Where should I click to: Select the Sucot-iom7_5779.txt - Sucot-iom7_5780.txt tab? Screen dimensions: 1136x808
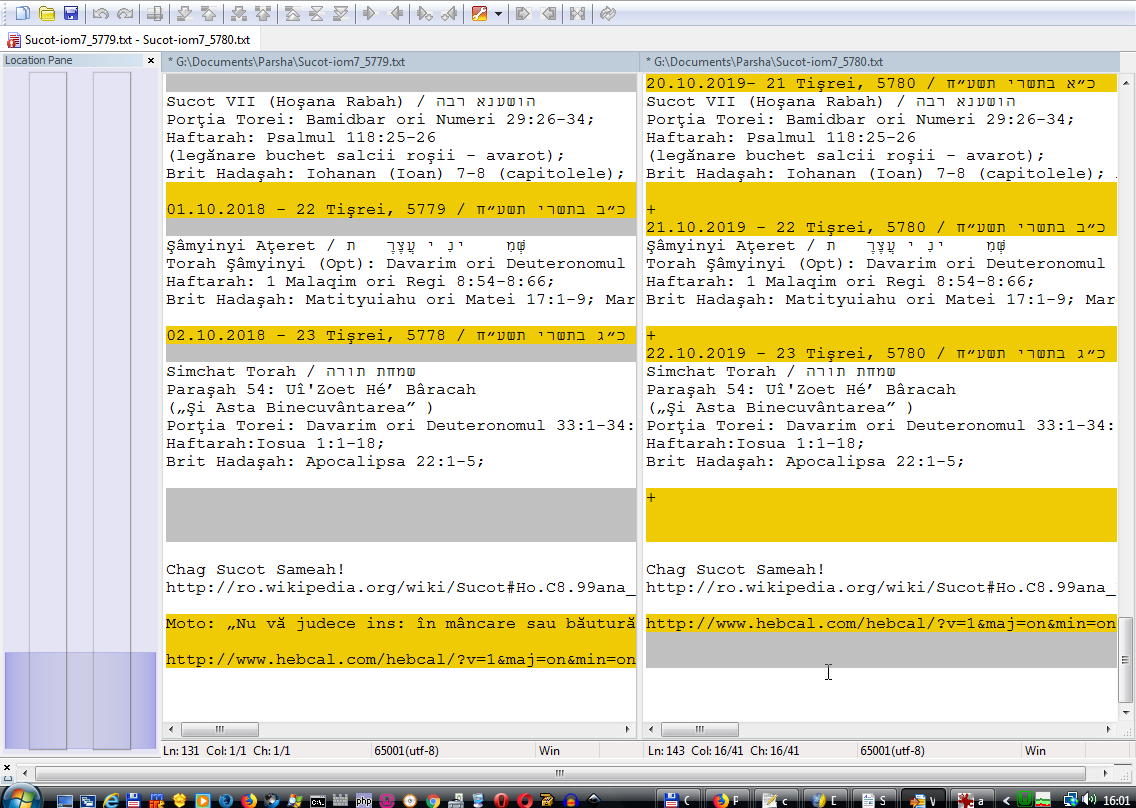point(130,40)
